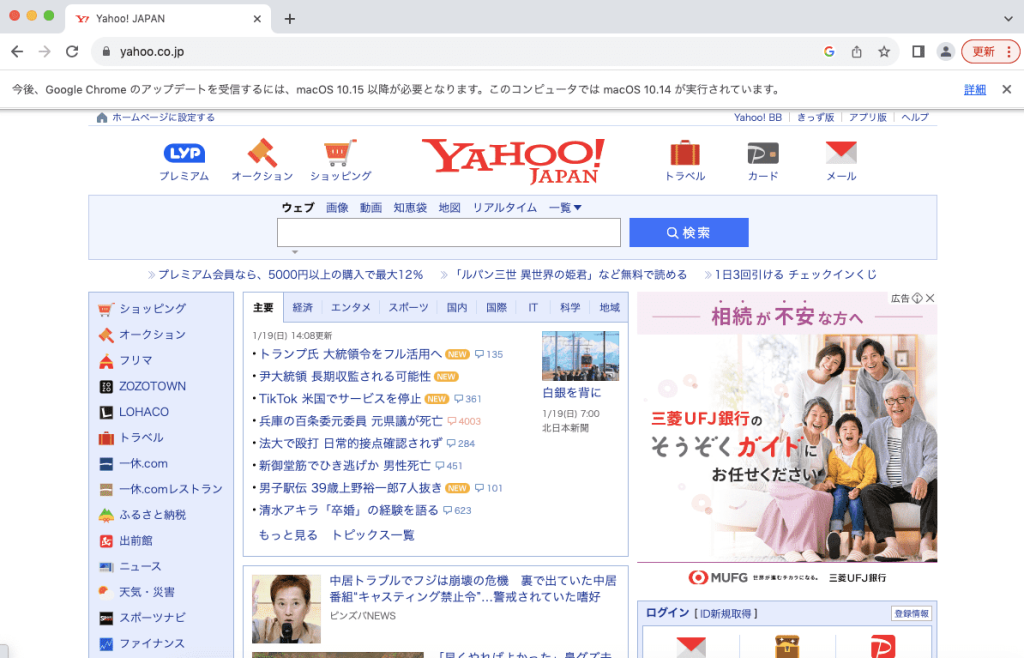Screen dimensions: 1024x658
Task: Switch search to 知恵袋
Action: tap(410, 208)
